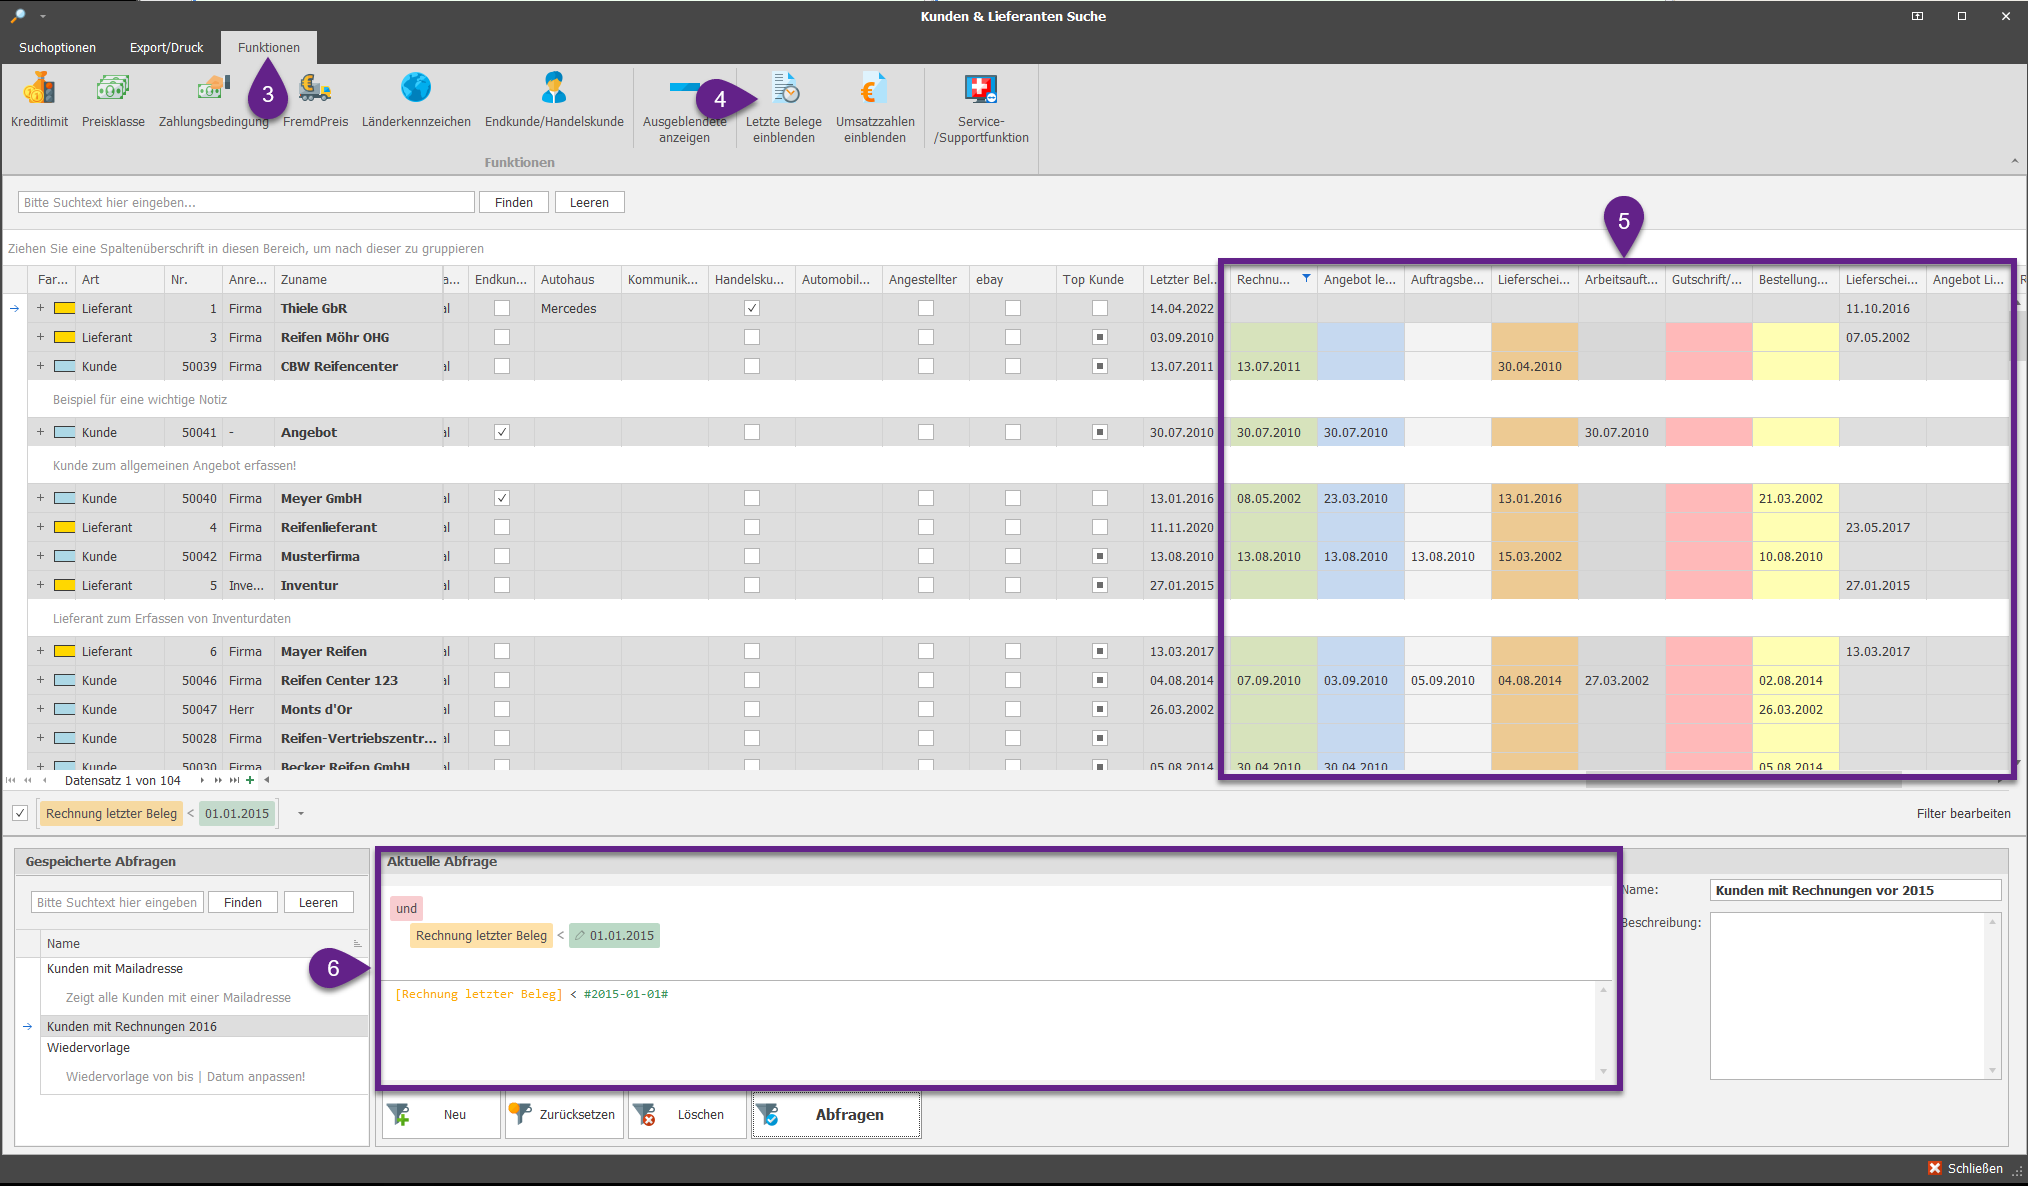
Task: Expand the Musterfirma row
Action: (x=40, y=556)
